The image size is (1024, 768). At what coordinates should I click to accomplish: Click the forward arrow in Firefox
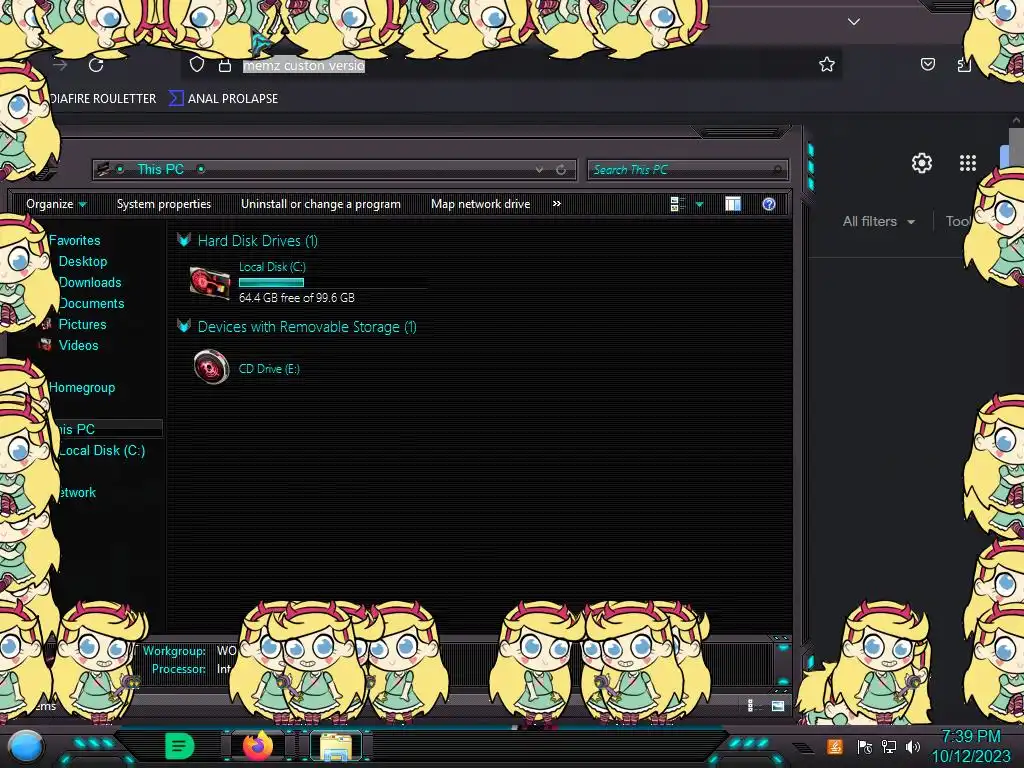[60, 65]
